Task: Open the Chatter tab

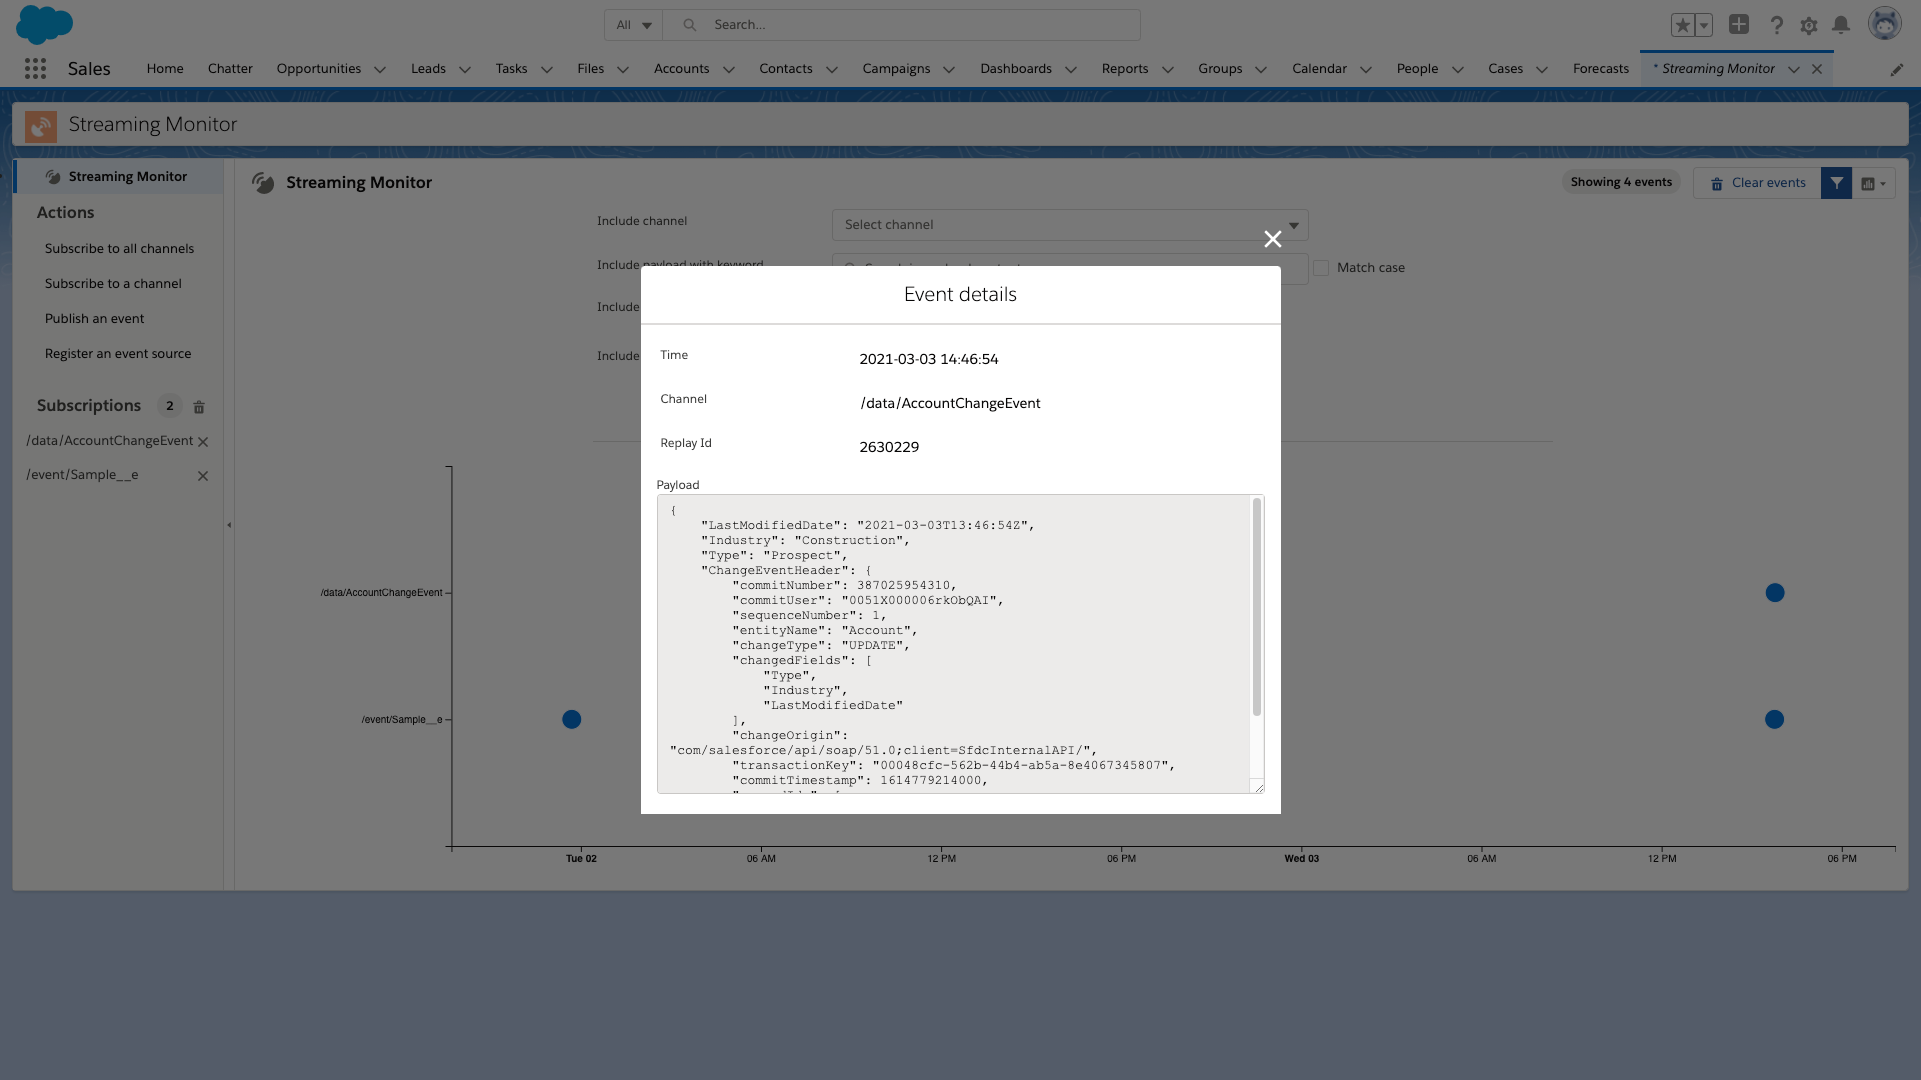Action: pyautogui.click(x=230, y=68)
